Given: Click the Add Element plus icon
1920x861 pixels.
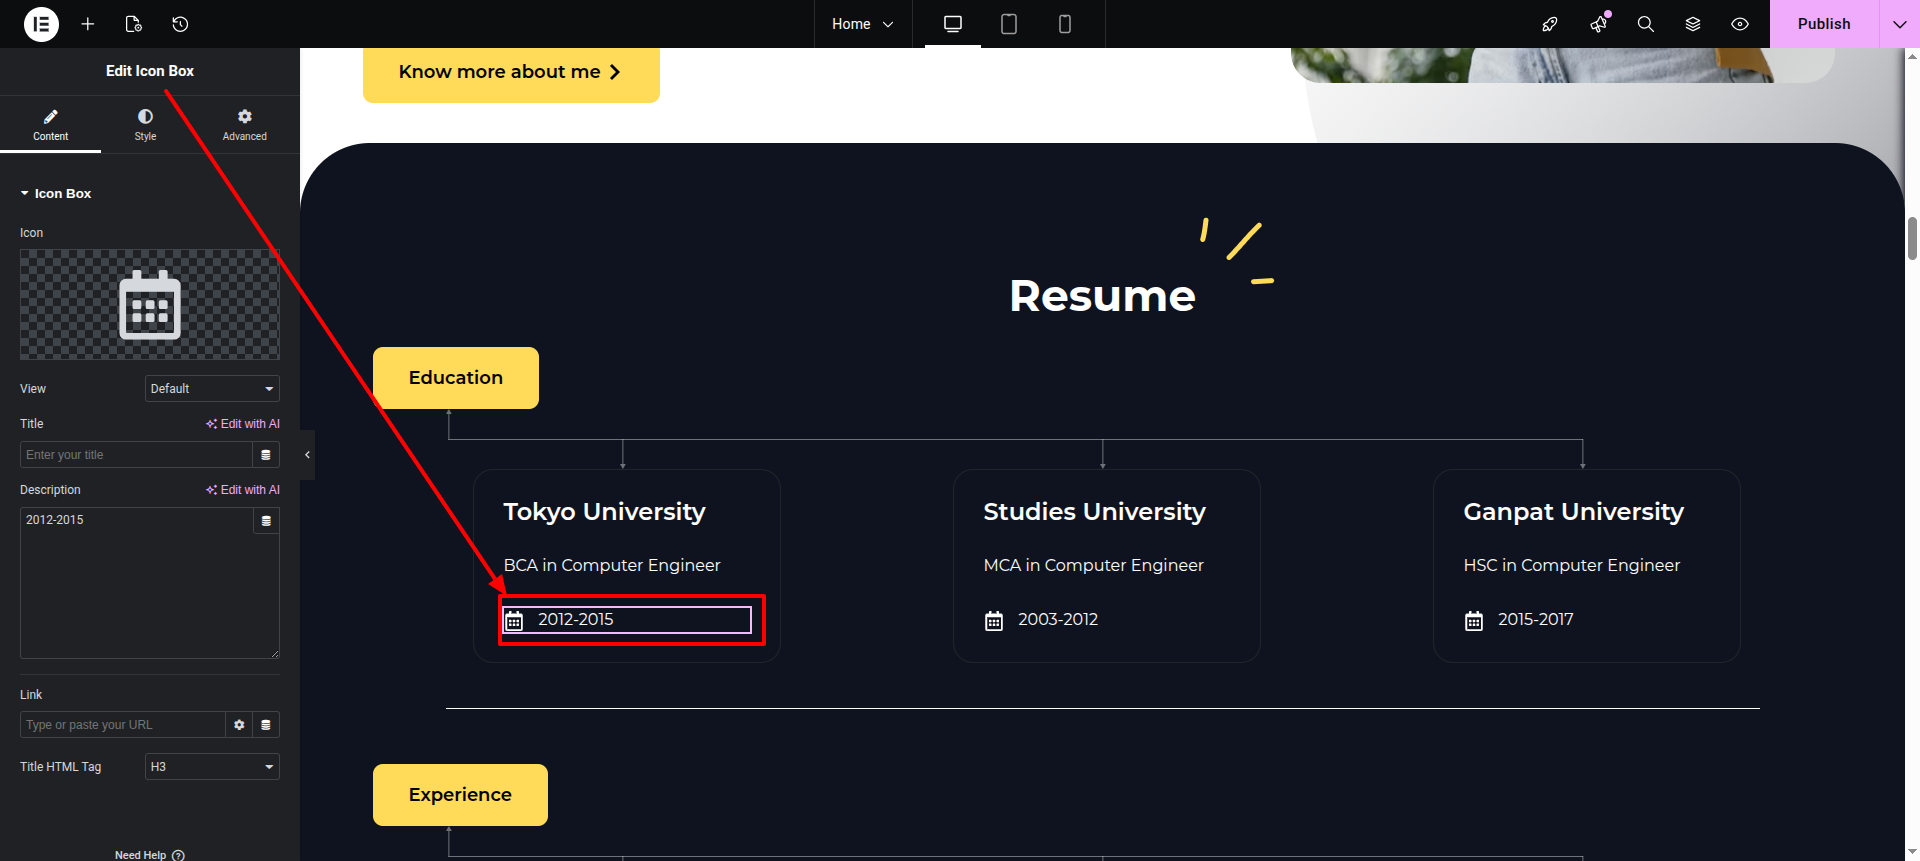Looking at the screenshot, I should [x=88, y=24].
